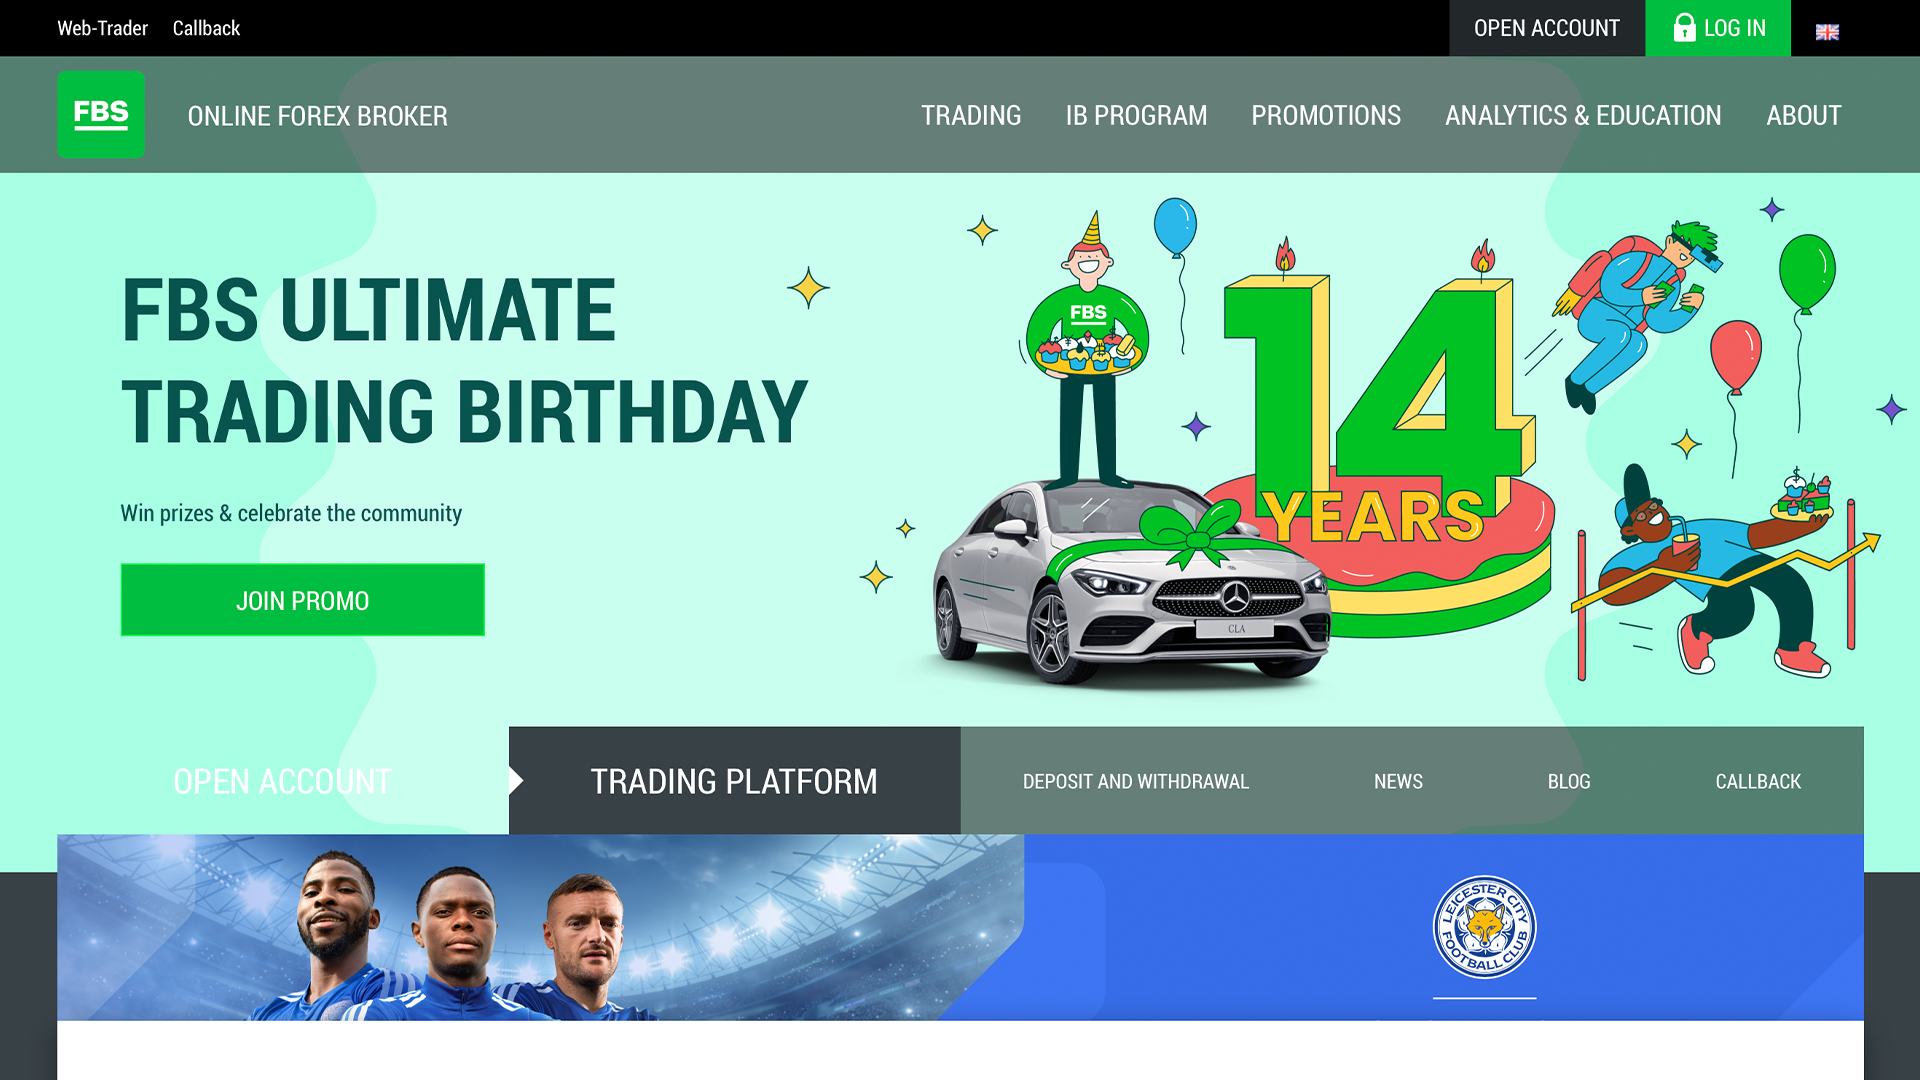Click the white arrow beside Trading Platform
The image size is (1920, 1080).
[x=516, y=781]
